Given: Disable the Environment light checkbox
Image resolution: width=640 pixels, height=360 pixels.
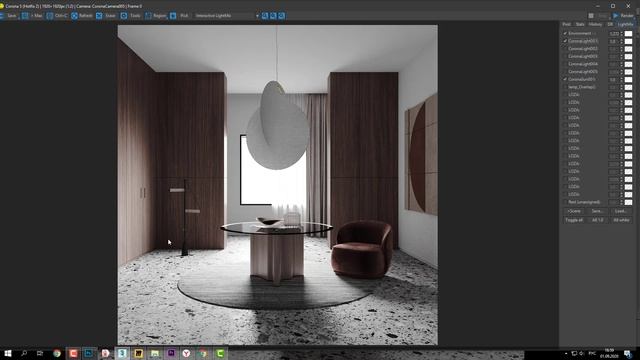Looking at the screenshot, I should point(565,33).
